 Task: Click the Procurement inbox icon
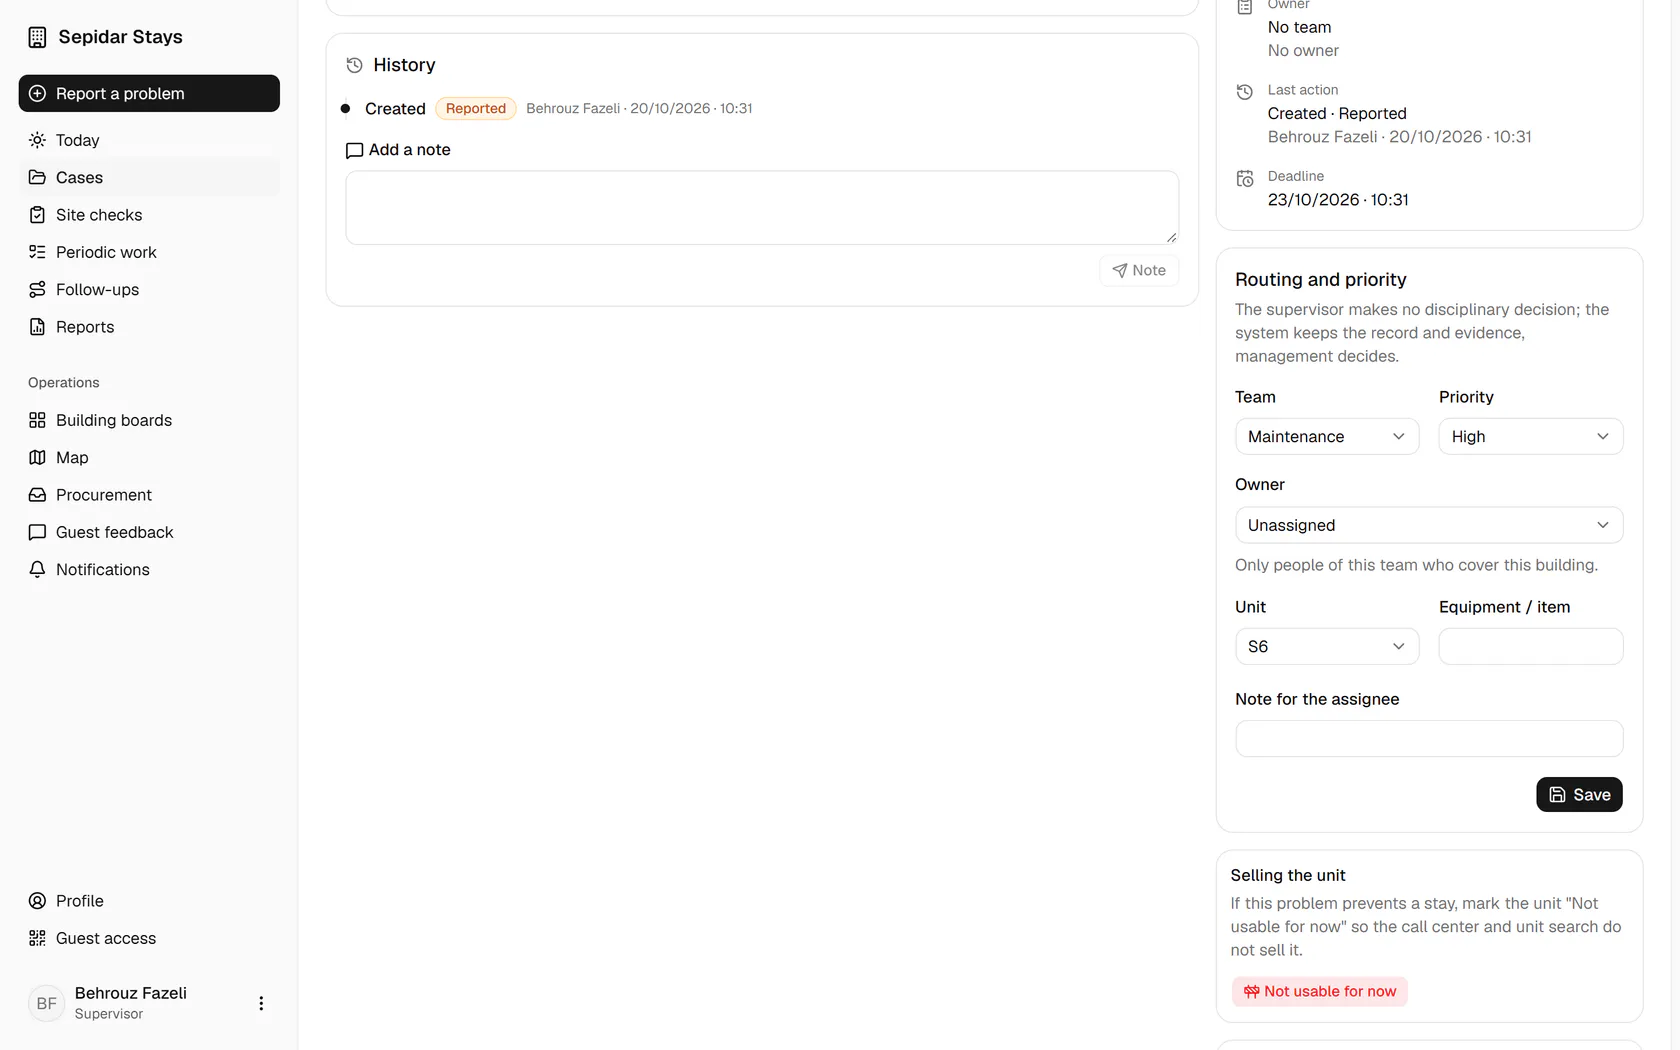coord(37,495)
